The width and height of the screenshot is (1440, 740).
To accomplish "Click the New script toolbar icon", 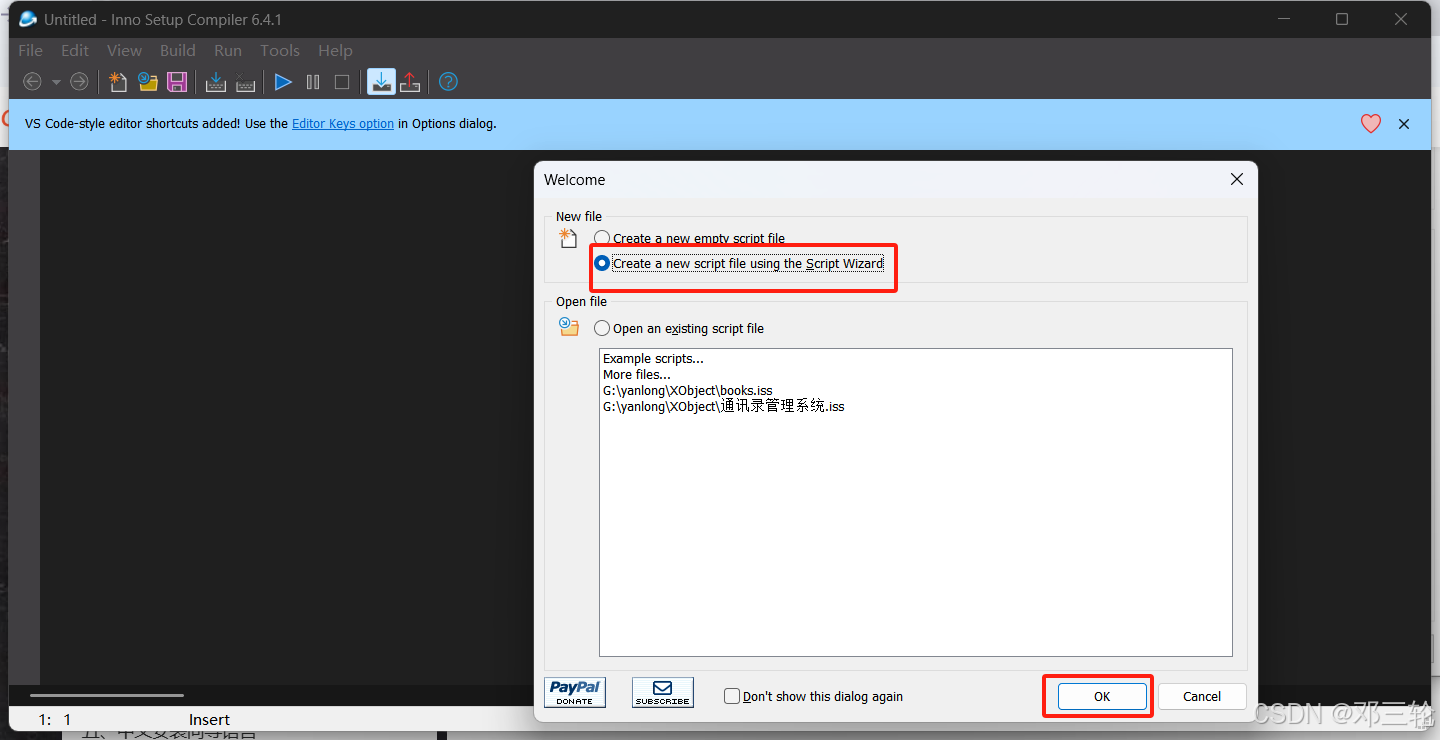I will tap(118, 82).
